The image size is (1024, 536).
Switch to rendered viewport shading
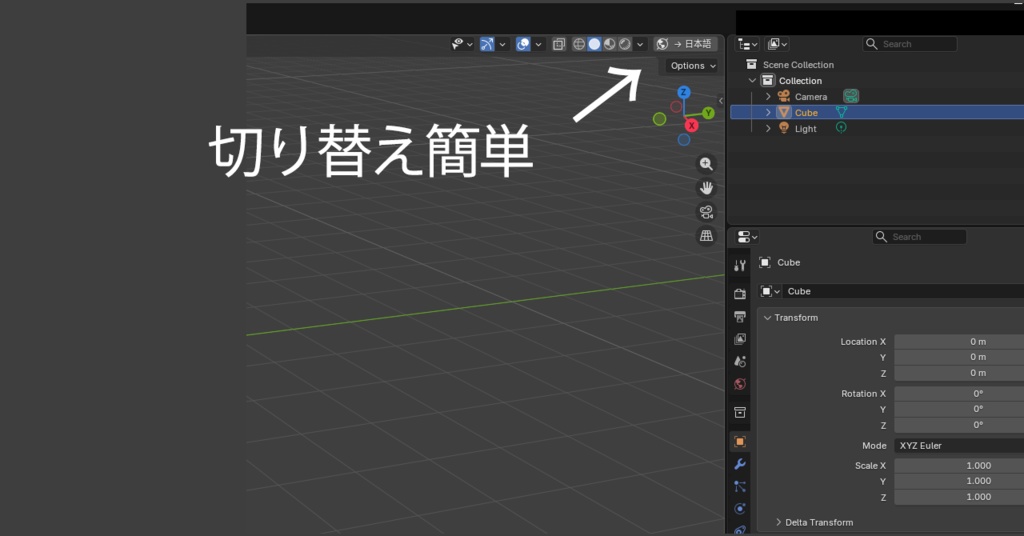click(x=625, y=44)
